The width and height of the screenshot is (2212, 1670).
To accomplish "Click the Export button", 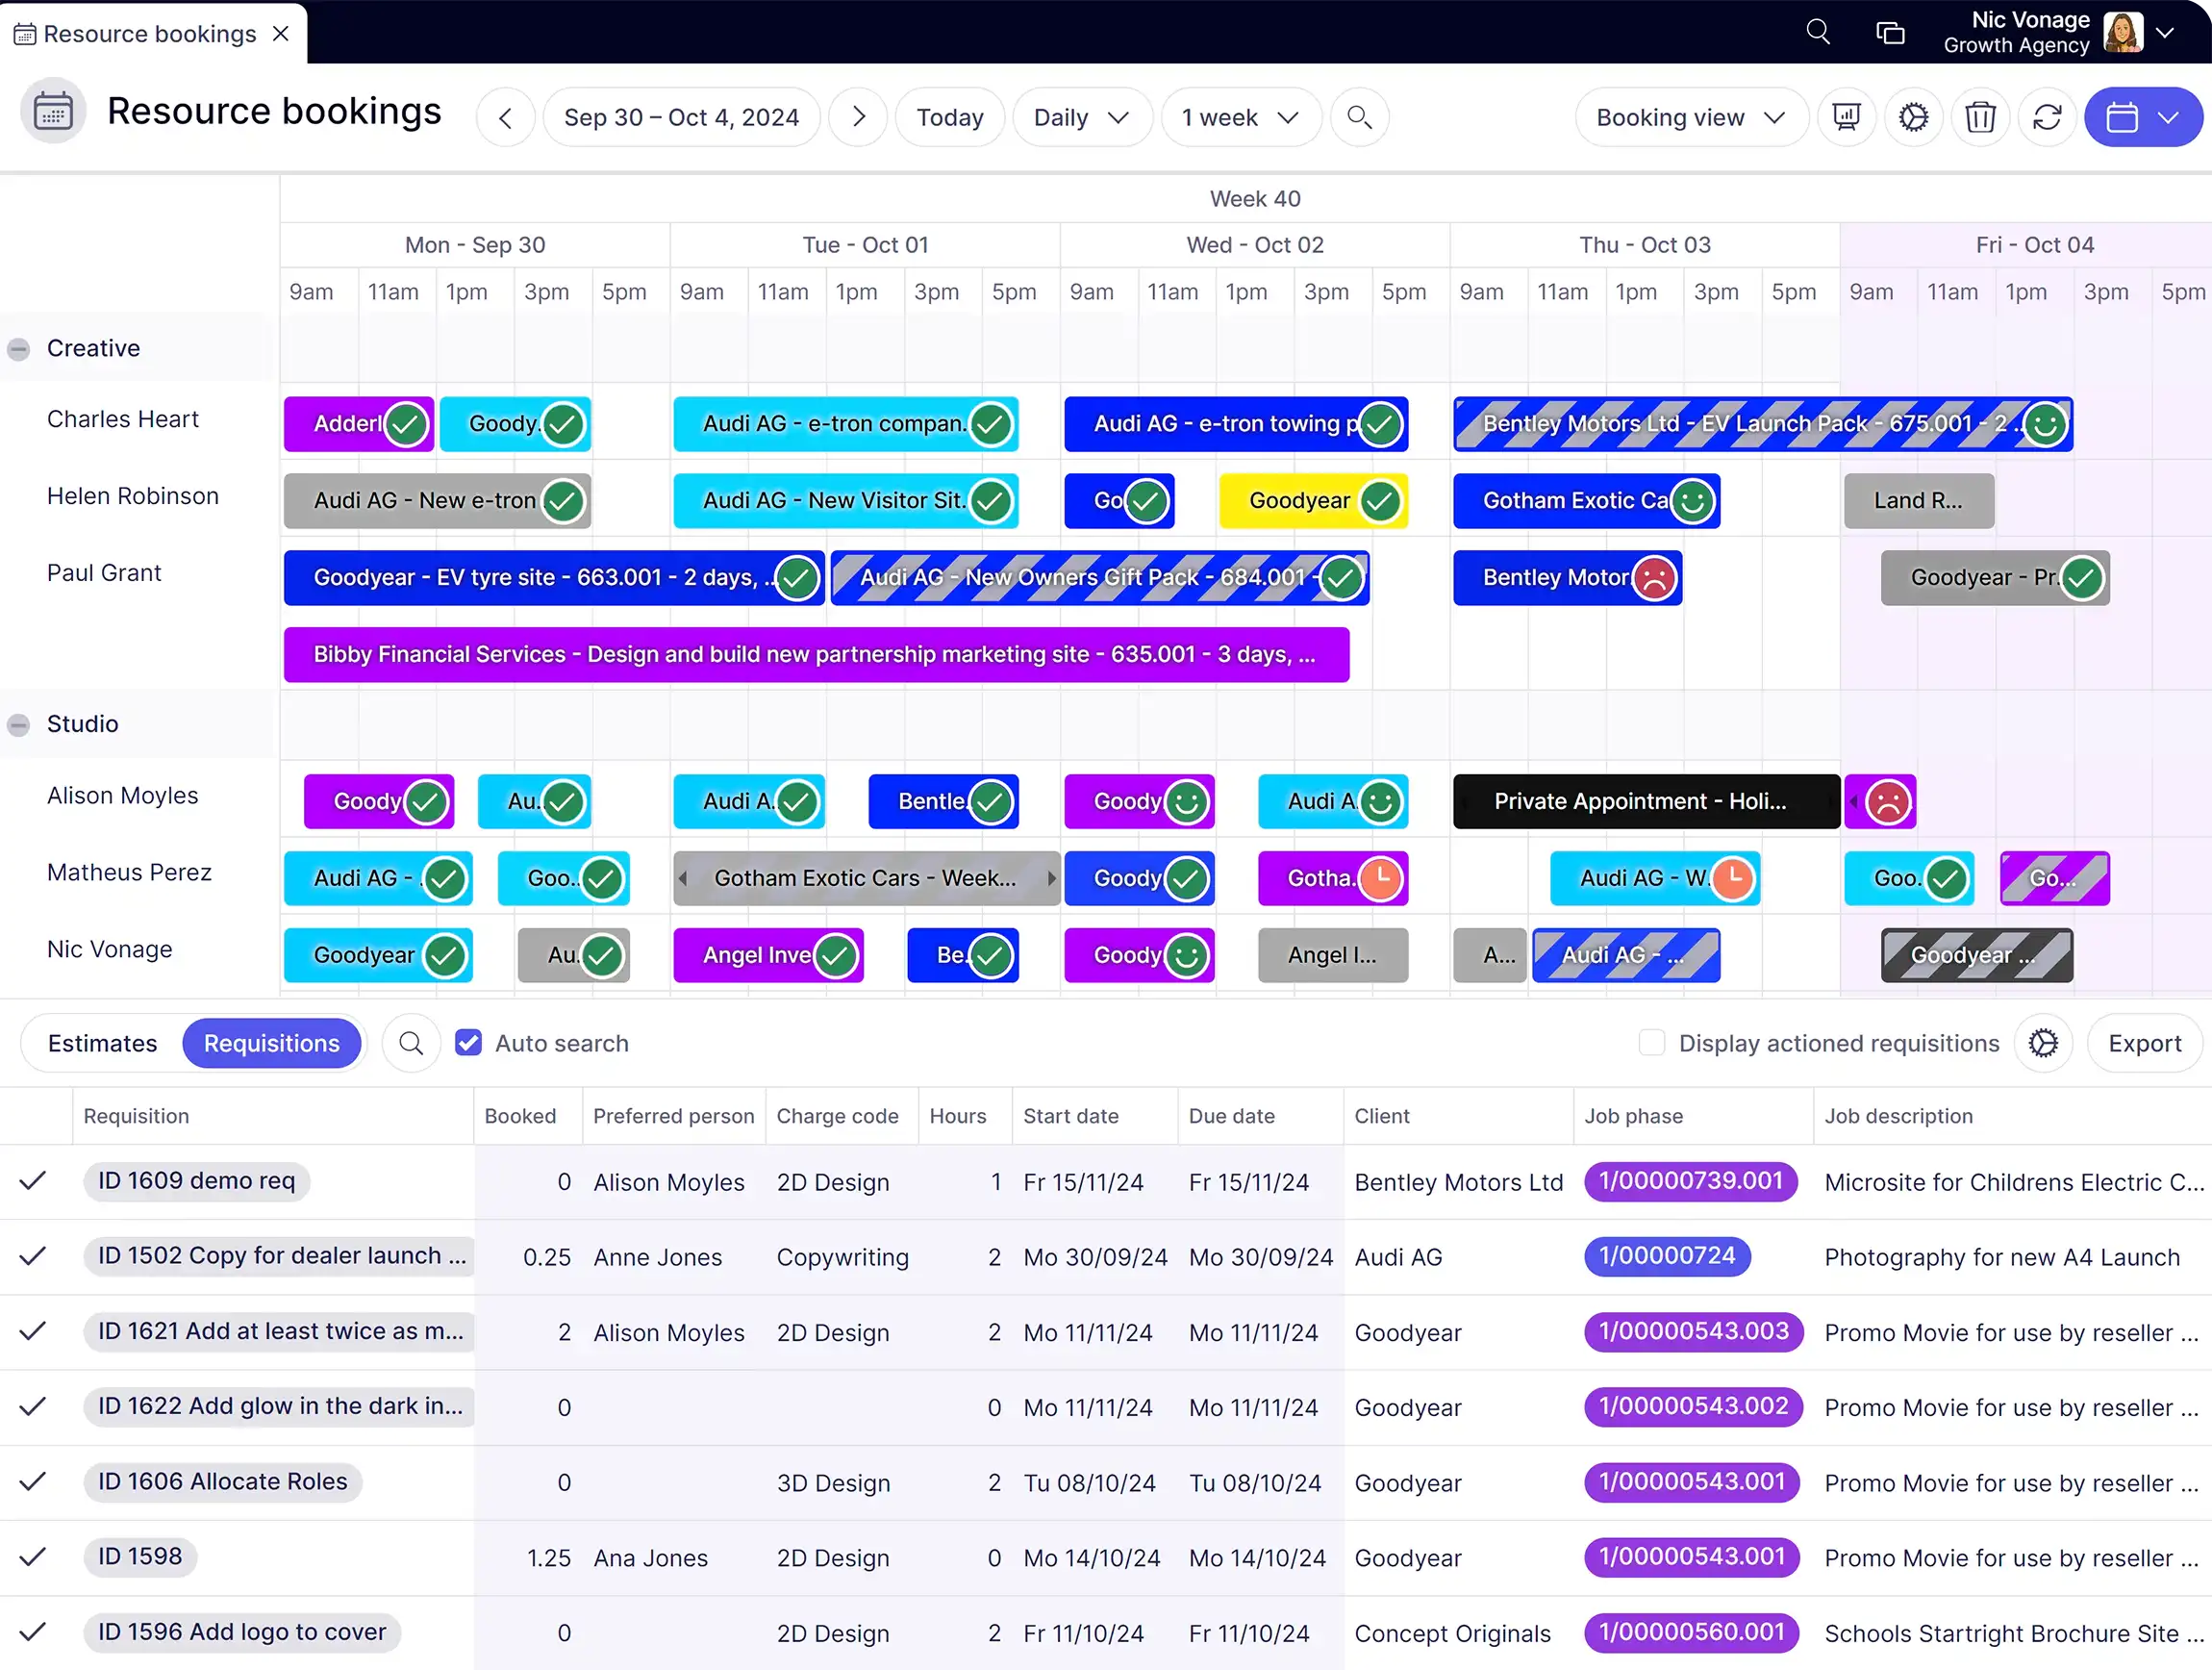I will point(2144,1043).
